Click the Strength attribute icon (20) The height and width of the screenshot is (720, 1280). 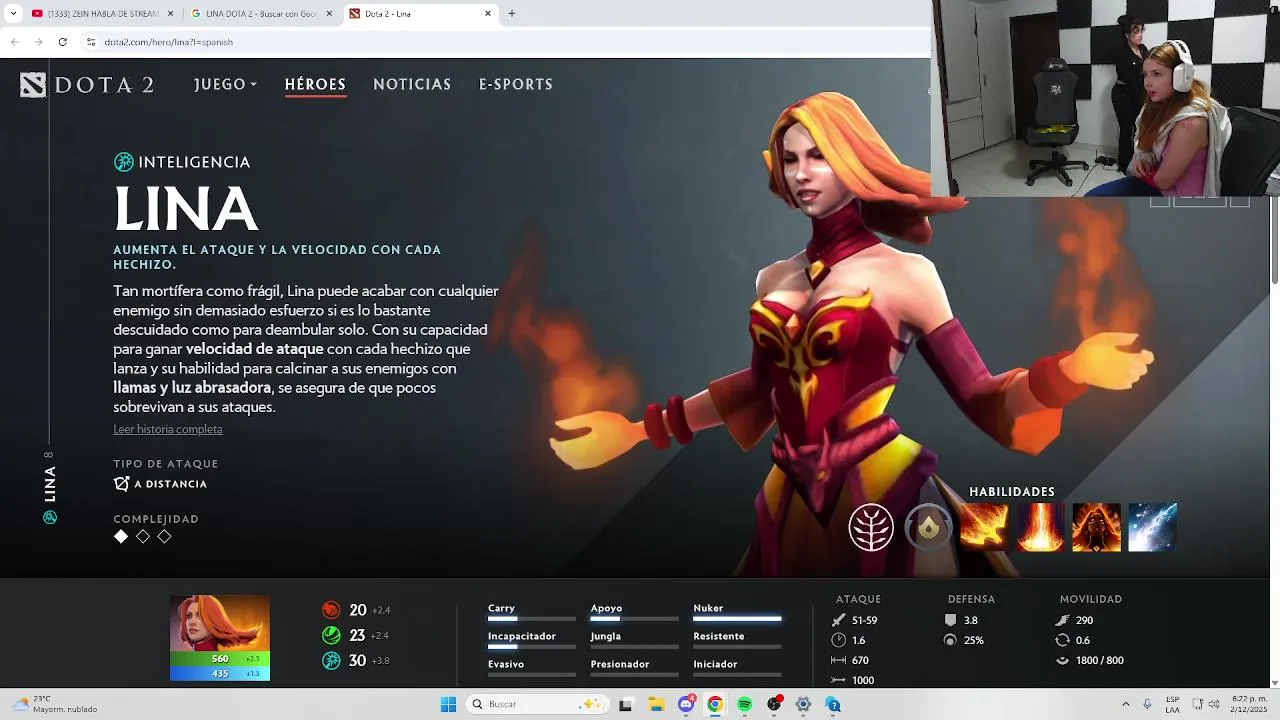tap(331, 610)
